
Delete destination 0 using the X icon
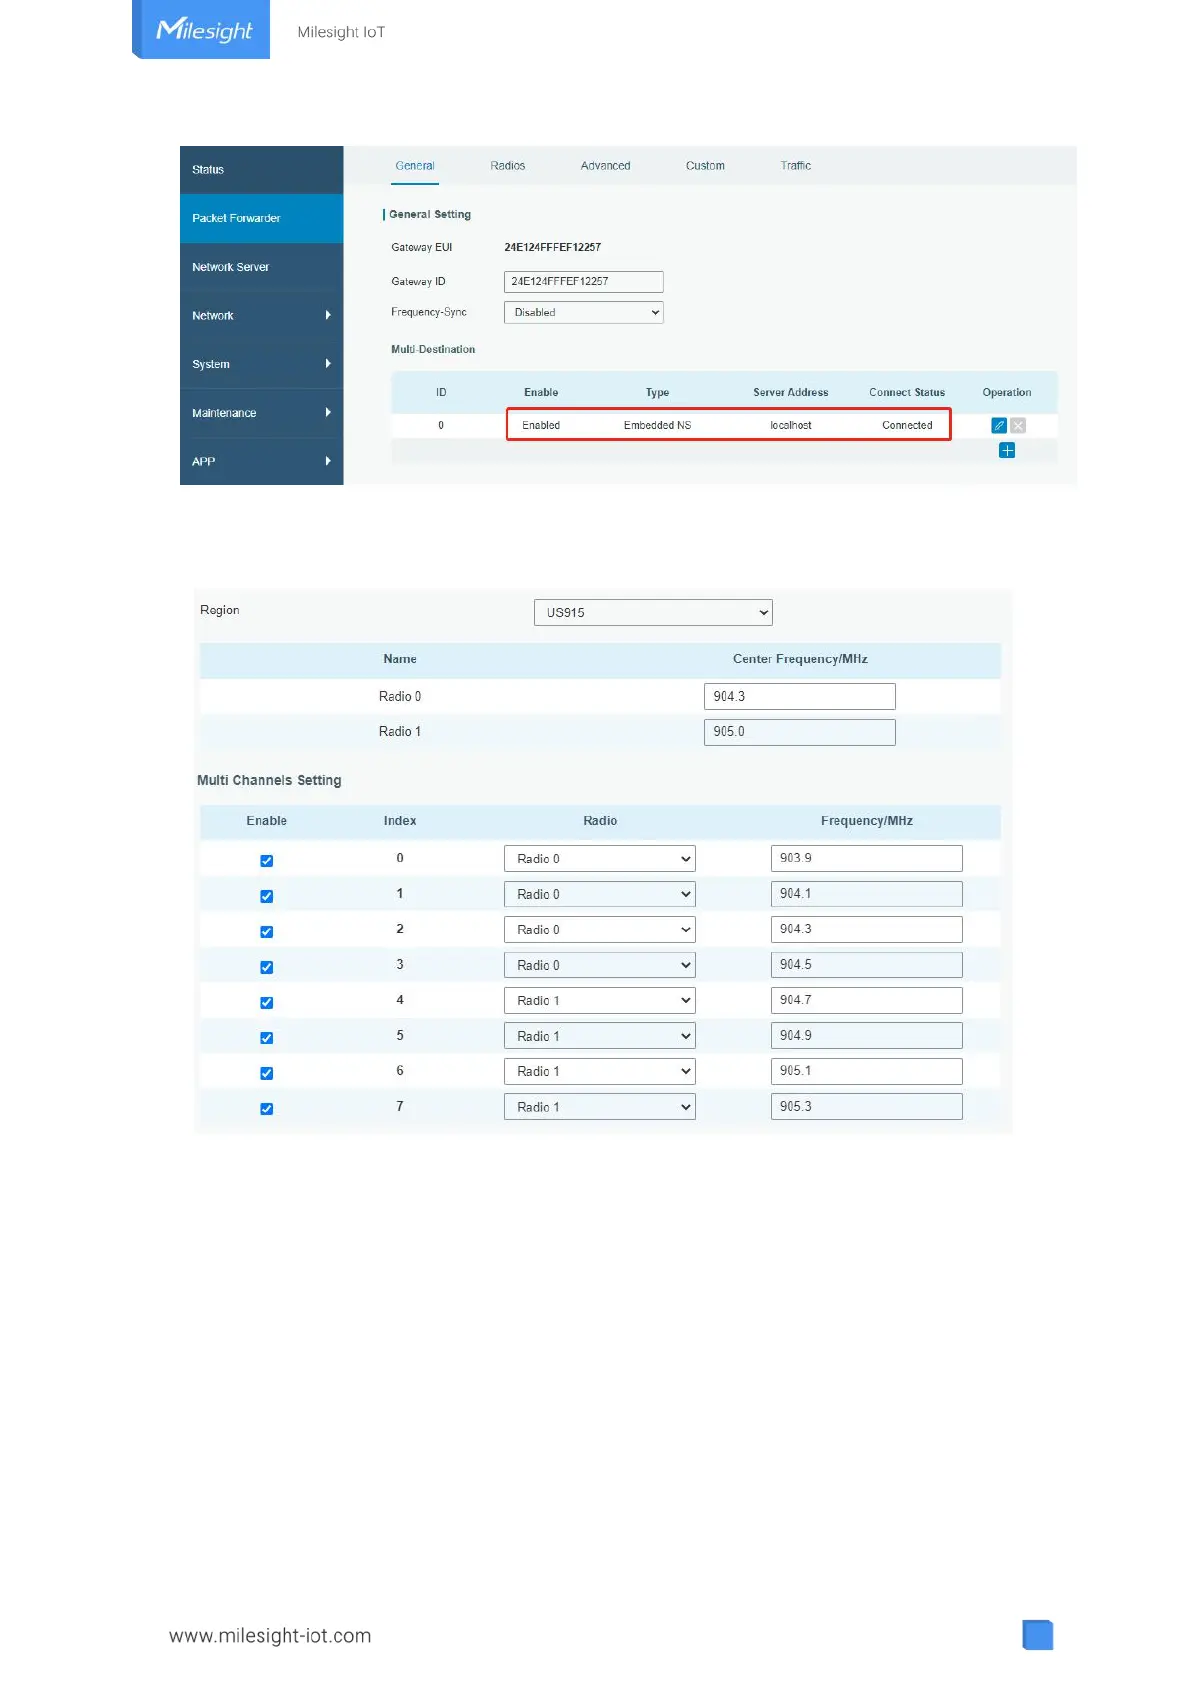pyautogui.click(x=1018, y=425)
